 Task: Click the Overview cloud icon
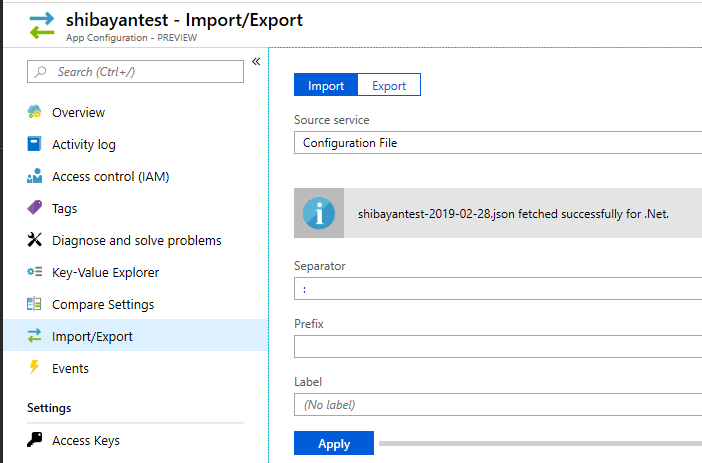click(x=34, y=112)
